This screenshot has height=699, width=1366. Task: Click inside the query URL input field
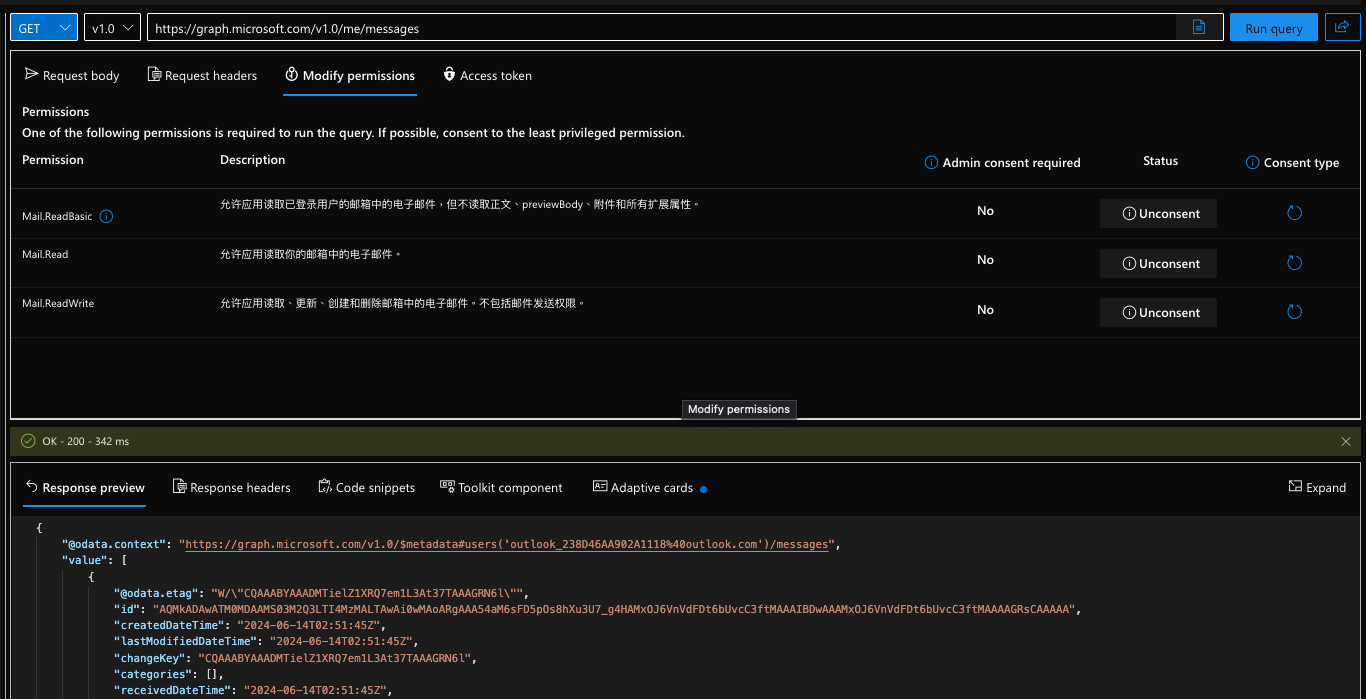(x=600, y=27)
